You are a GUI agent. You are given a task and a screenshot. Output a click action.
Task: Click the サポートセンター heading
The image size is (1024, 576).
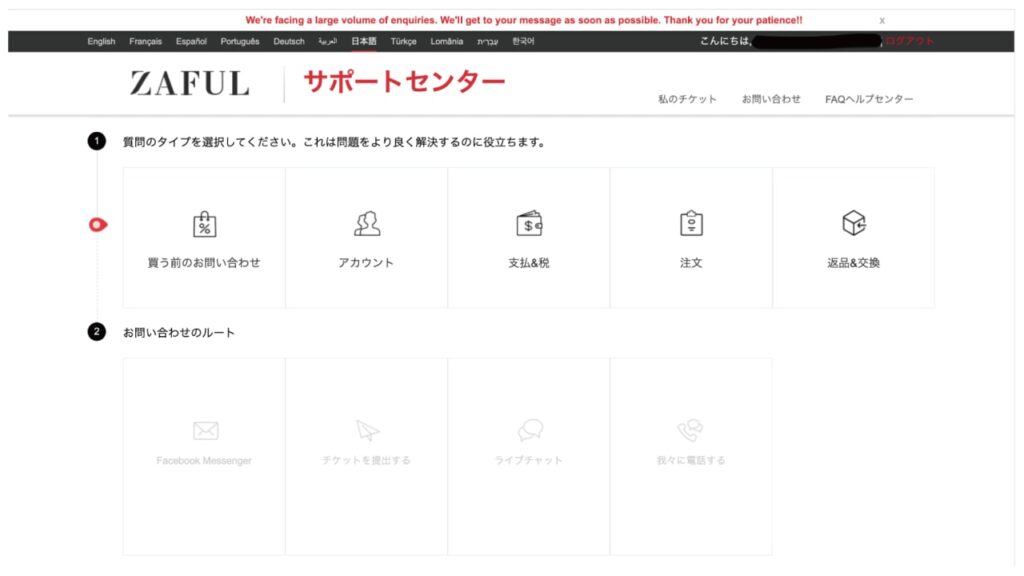point(404,82)
